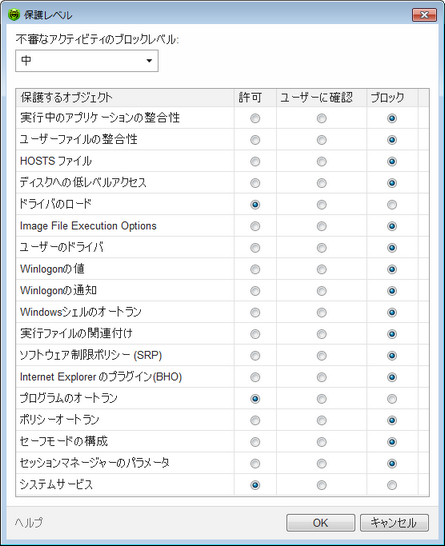Image resolution: width=445 pixels, height=546 pixels.
Task: Close the 保護レベル dialog window
Action: pos(424,15)
